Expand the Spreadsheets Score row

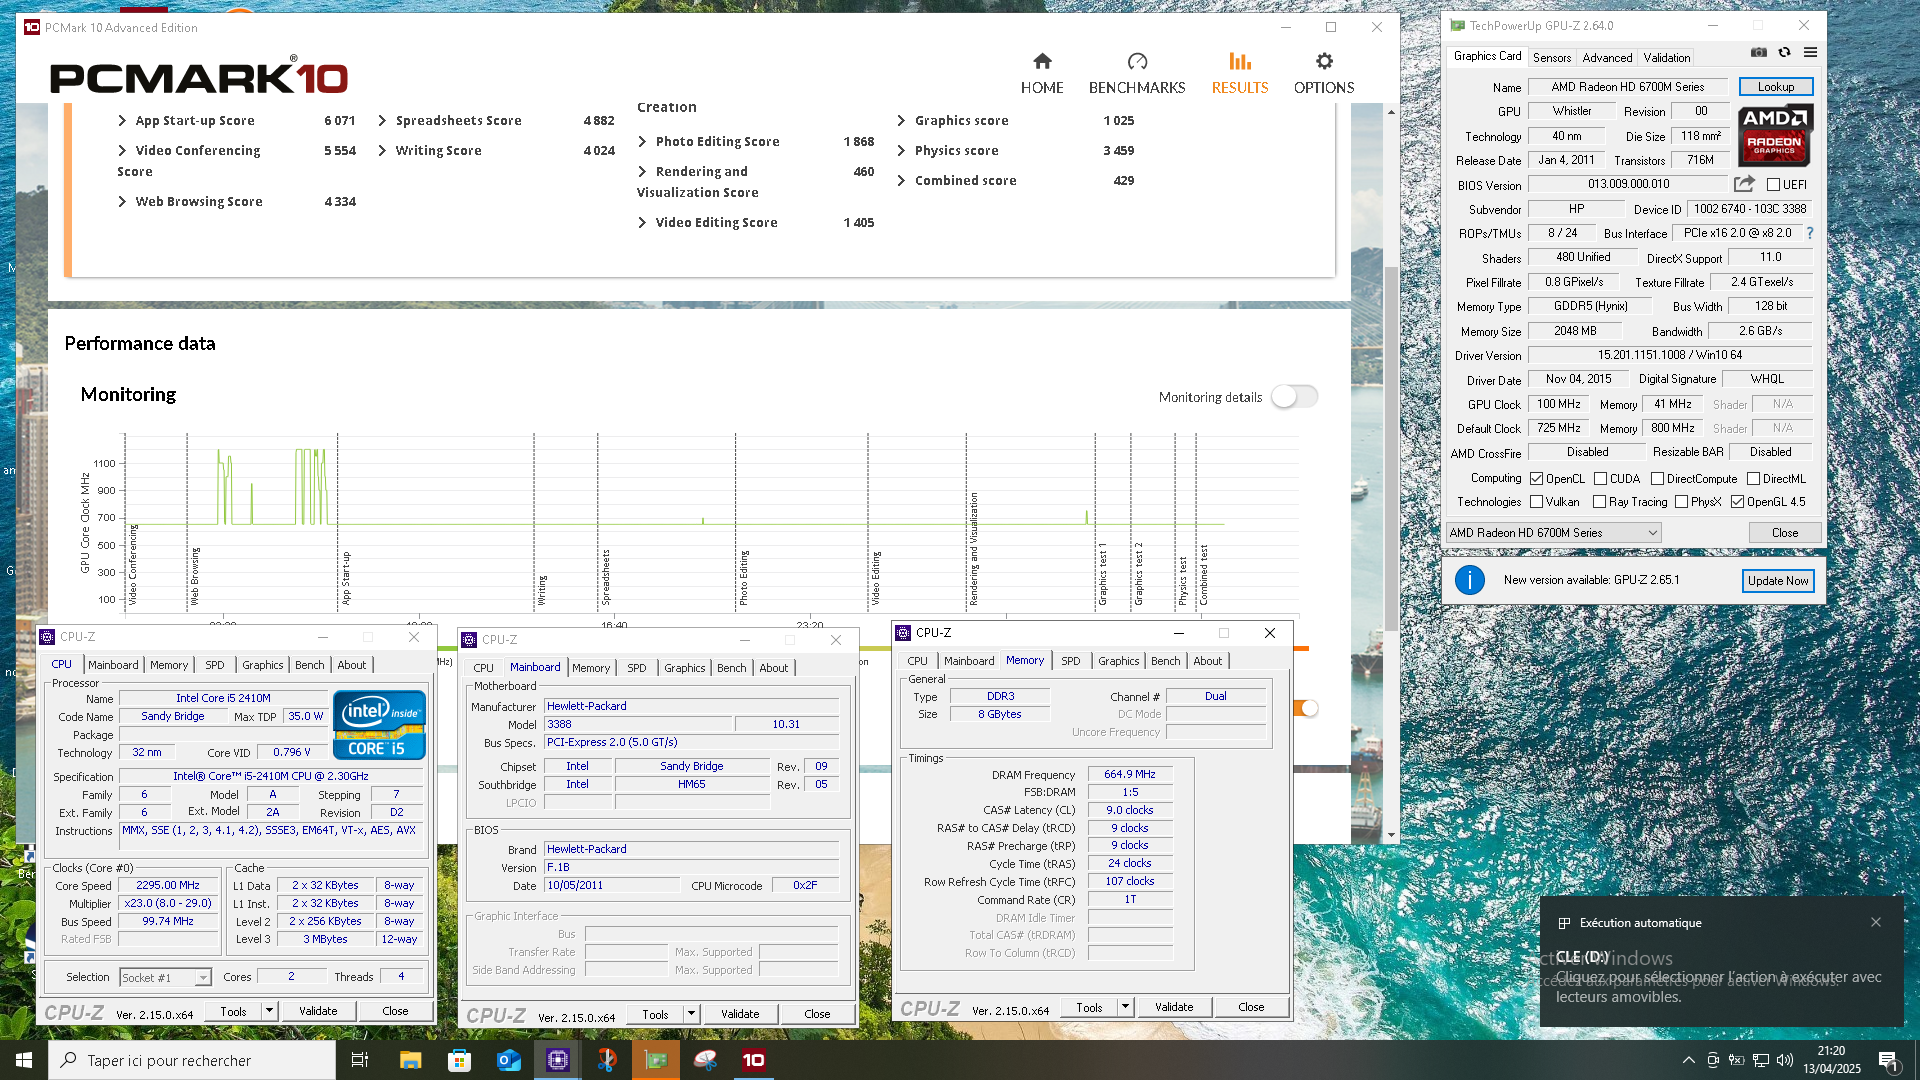(382, 120)
